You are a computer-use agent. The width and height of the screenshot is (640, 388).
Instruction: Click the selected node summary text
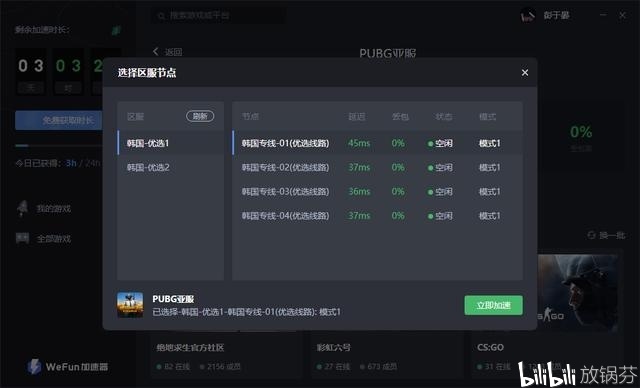click(x=247, y=312)
